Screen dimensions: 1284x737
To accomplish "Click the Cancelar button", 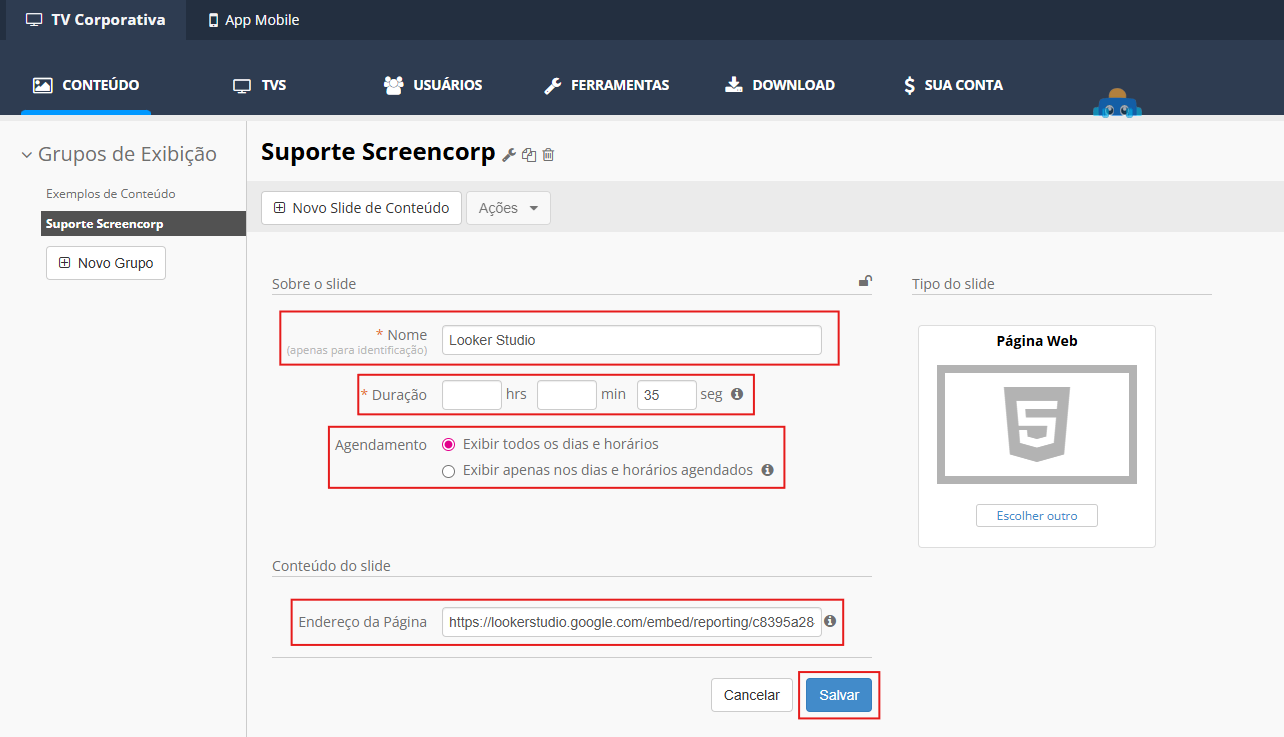I will click(x=752, y=695).
